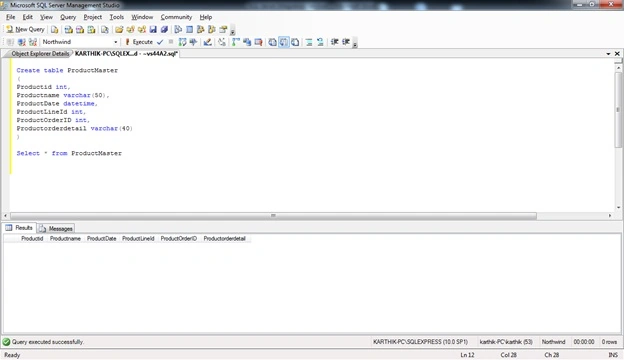This screenshot has height=360, width=624.
Task: Click the New Query button
Action: point(25,29)
